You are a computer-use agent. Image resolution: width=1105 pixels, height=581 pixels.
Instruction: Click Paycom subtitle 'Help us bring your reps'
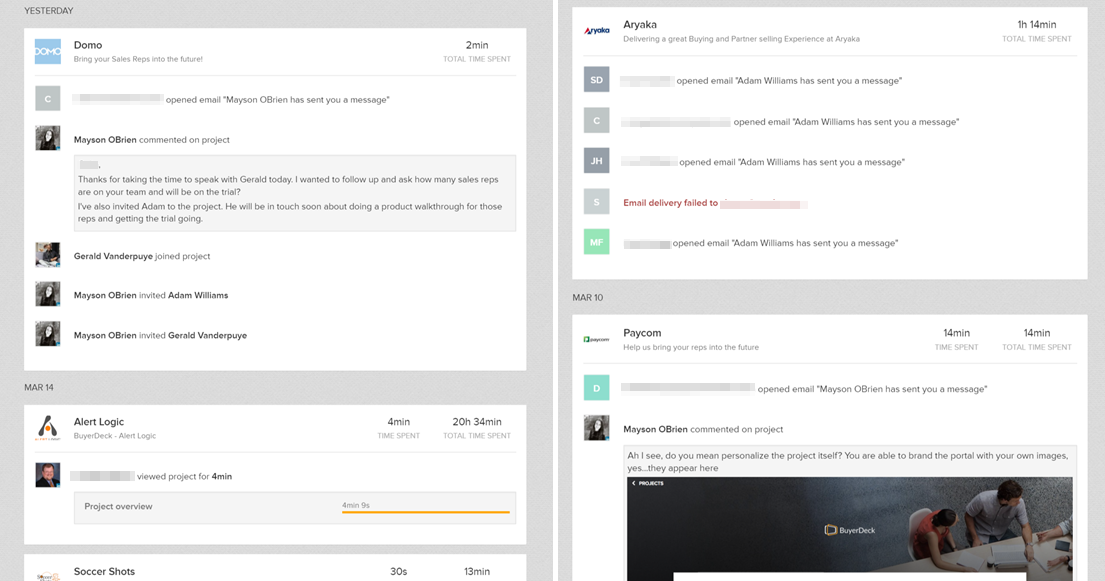click(691, 347)
